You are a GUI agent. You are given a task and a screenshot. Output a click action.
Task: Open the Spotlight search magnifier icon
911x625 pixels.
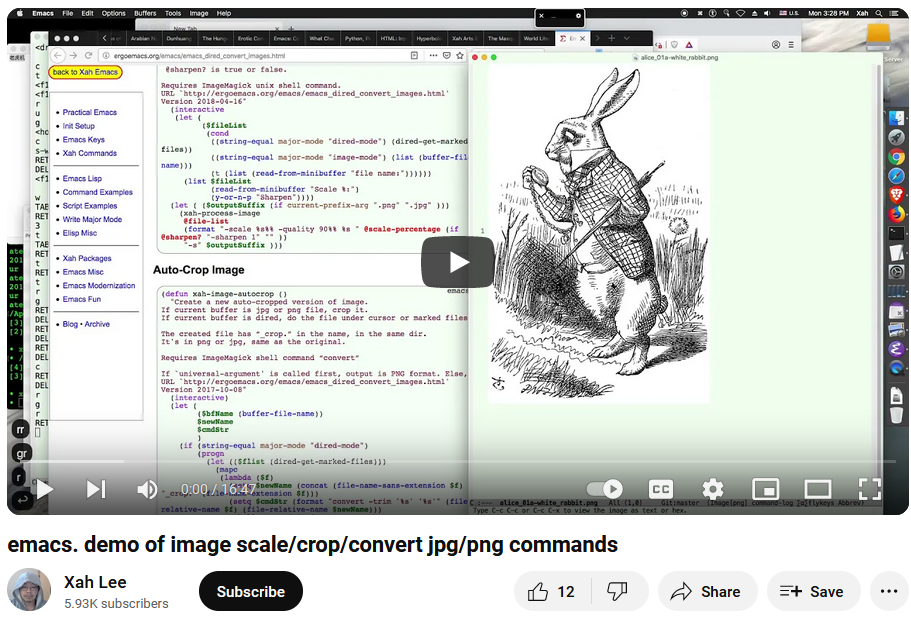[x=879, y=13]
